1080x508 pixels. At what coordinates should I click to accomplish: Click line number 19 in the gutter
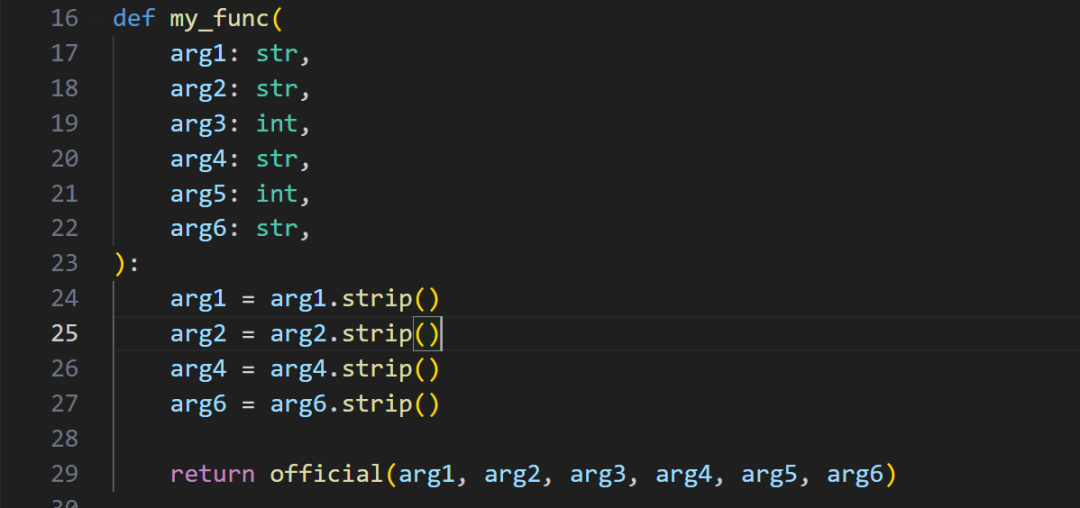65,124
